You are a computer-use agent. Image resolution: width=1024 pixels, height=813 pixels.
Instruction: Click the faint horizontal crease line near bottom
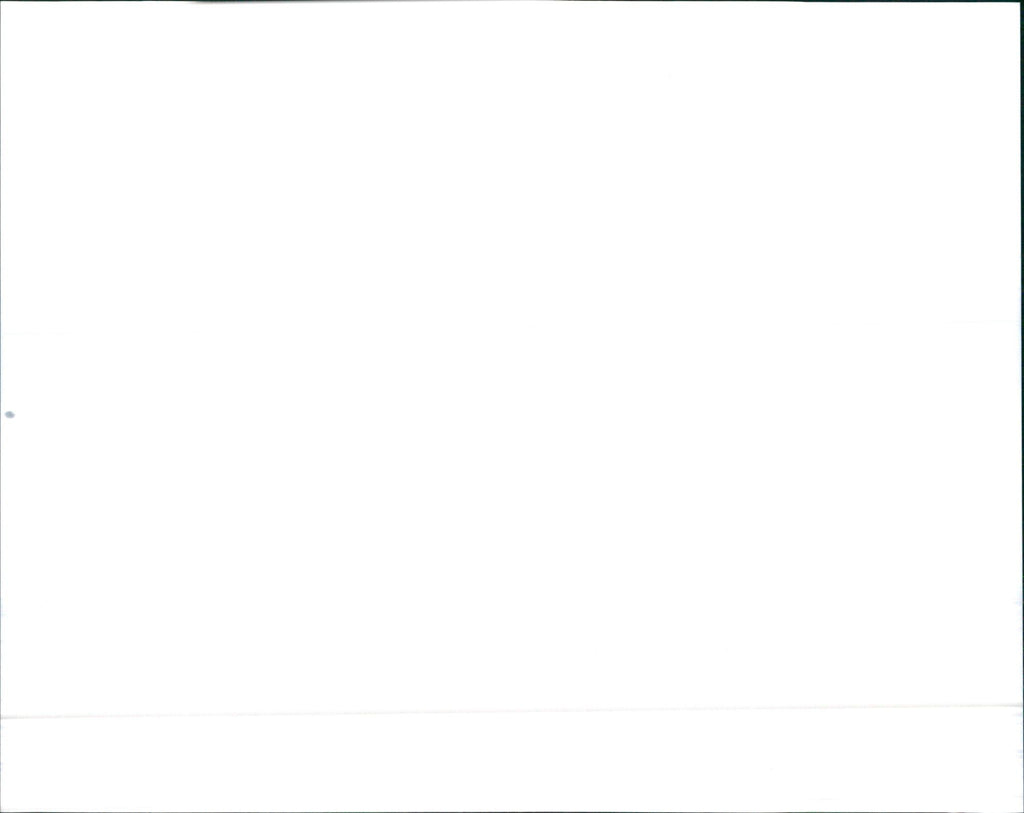pyautogui.click(x=511, y=712)
